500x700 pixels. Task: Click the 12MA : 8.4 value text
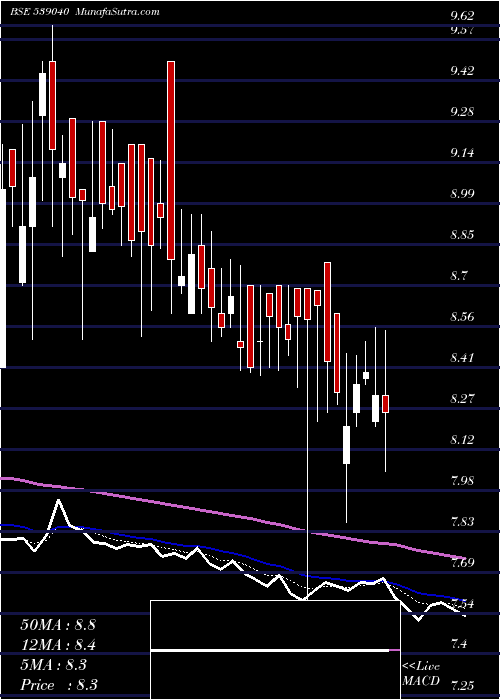58,645
